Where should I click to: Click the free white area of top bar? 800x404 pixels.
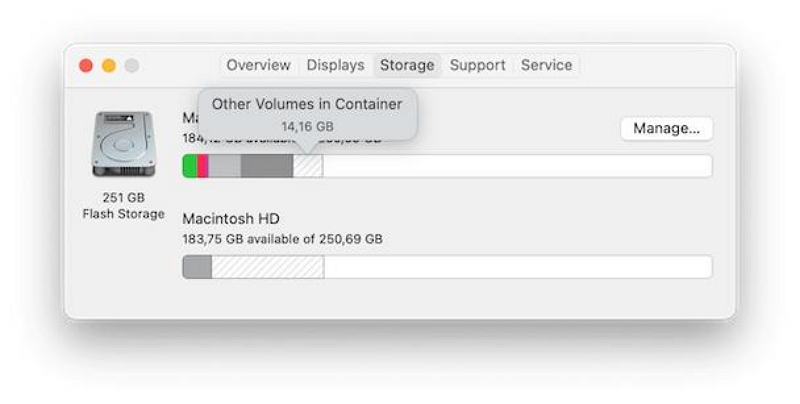(517, 166)
